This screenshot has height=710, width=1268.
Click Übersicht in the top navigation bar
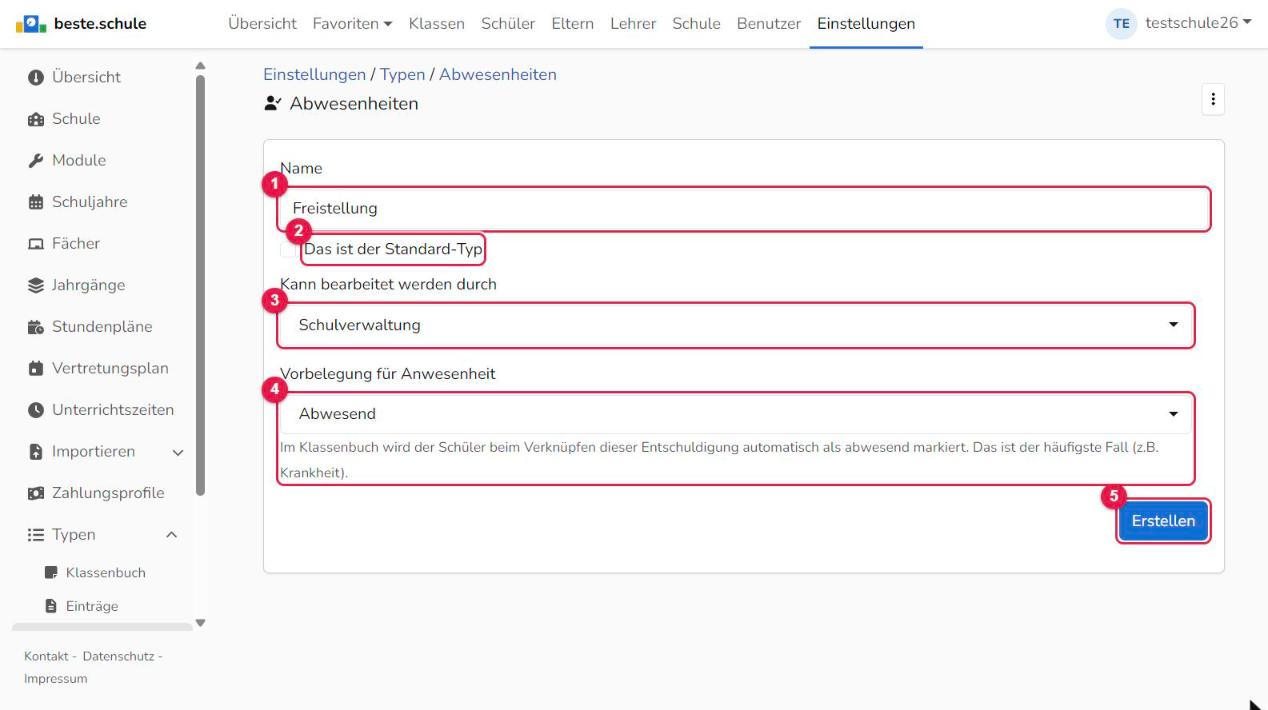pos(262,24)
